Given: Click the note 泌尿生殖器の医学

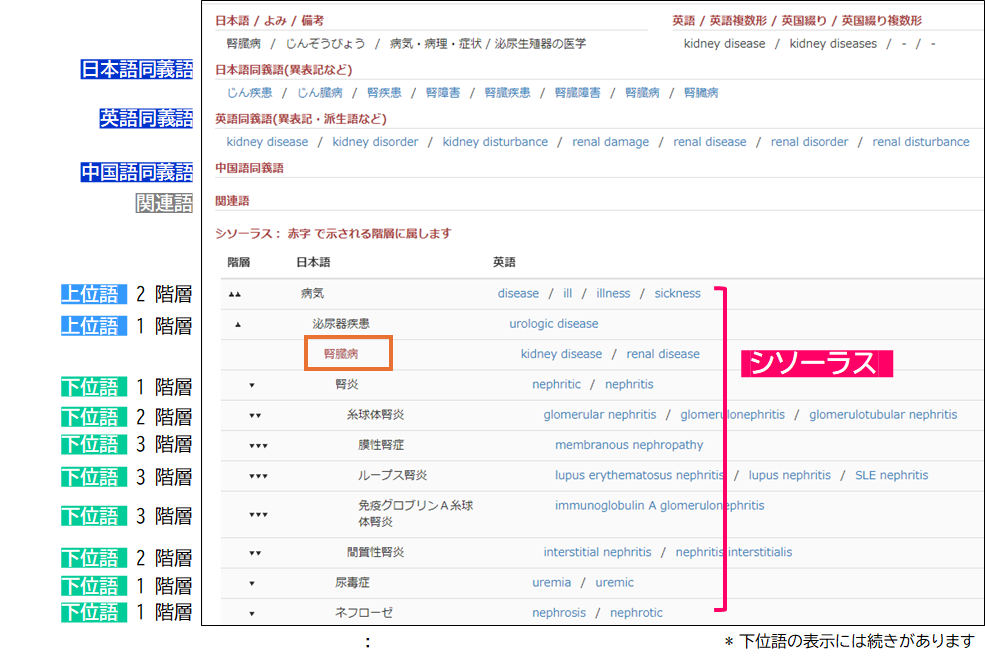Looking at the screenshot, I should pos(540,44).
